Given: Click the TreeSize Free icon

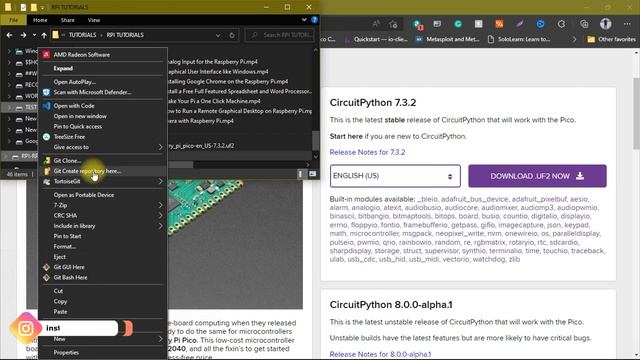Looking at the screenshot, I should [x=46, y=137].
